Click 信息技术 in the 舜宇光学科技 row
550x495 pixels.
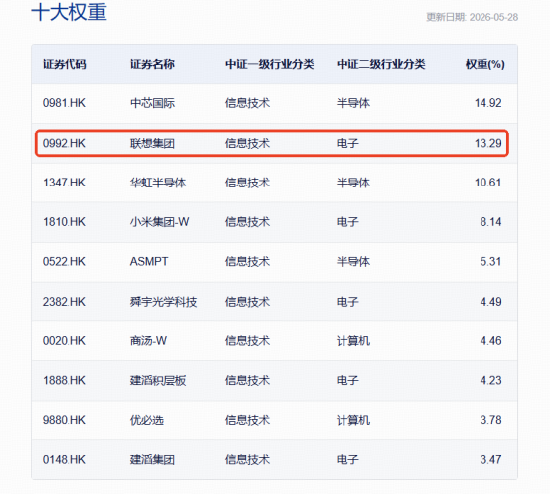point(247,302)
